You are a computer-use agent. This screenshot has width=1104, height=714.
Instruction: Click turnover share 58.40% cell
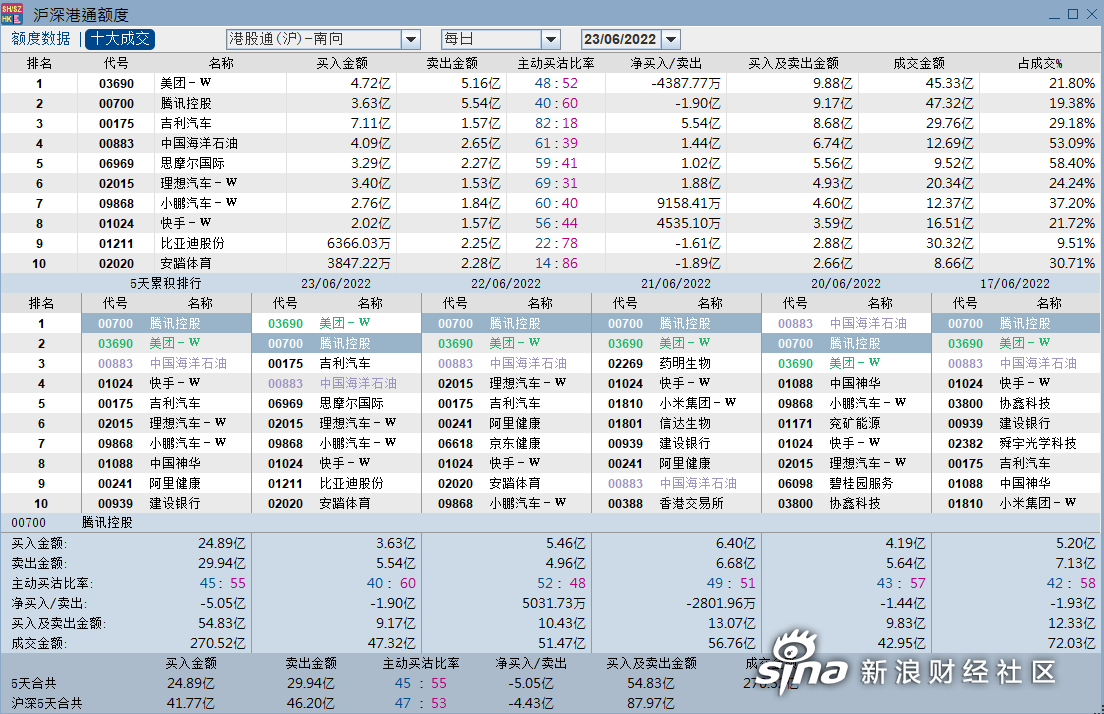[x=1072, y=163]
